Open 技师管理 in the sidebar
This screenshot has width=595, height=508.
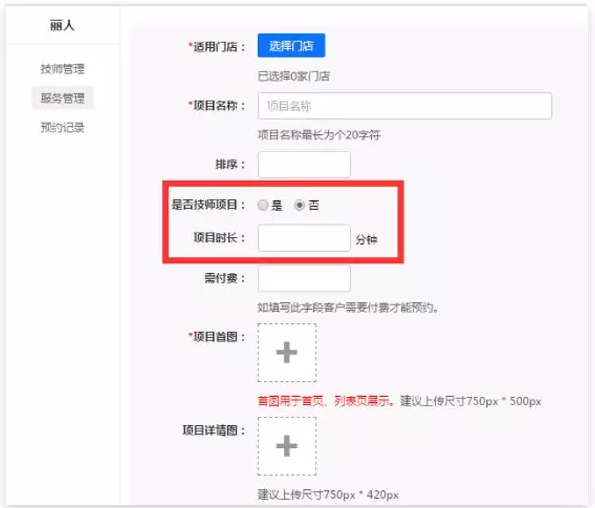coord(62,69)
